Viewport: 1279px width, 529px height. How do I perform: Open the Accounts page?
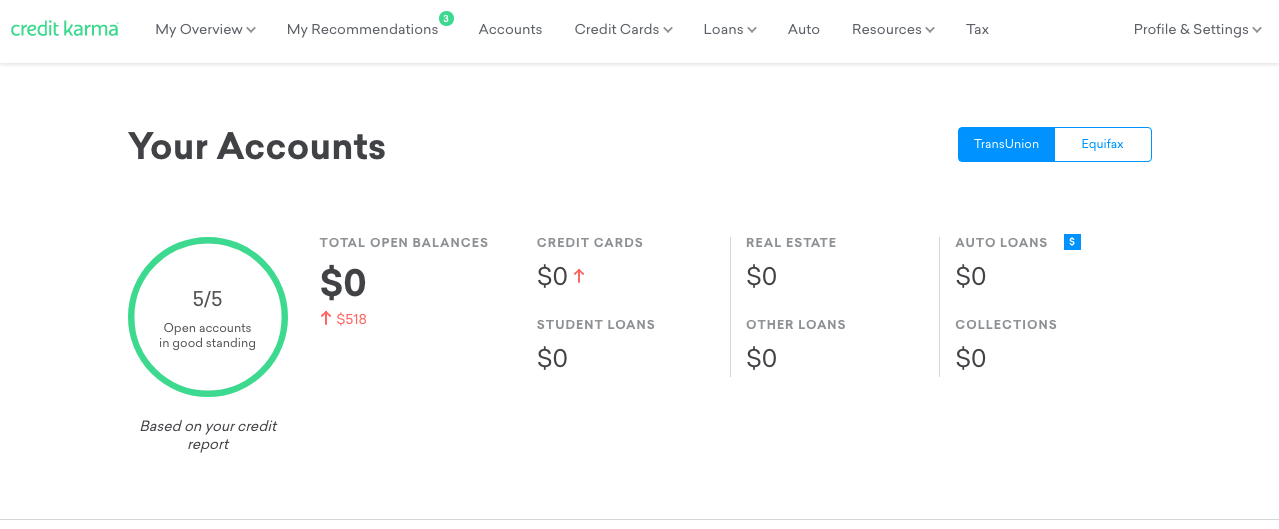510,30
